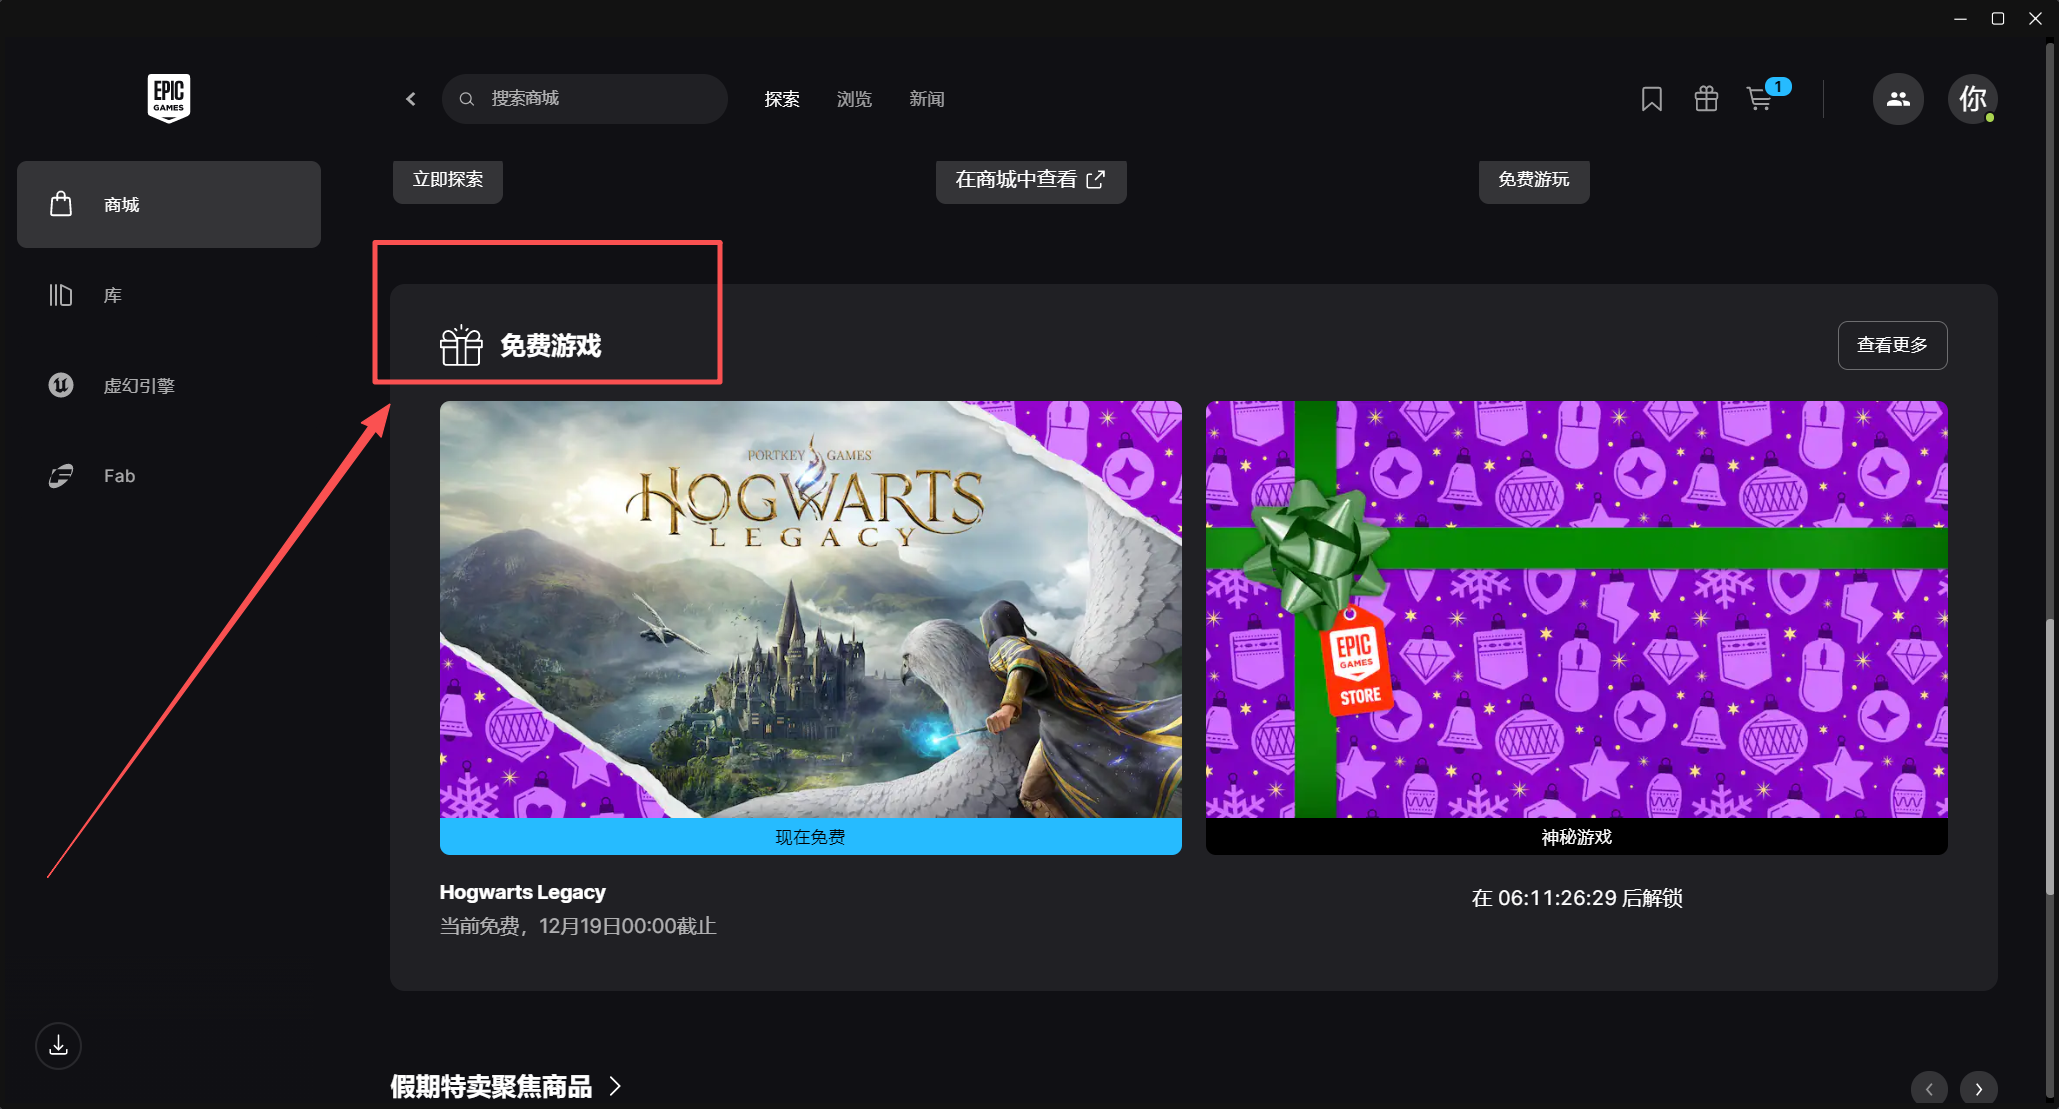Open the friends list icon
The height and width of the screenshot is (1109, 2059).
[x=1898, y=98]
